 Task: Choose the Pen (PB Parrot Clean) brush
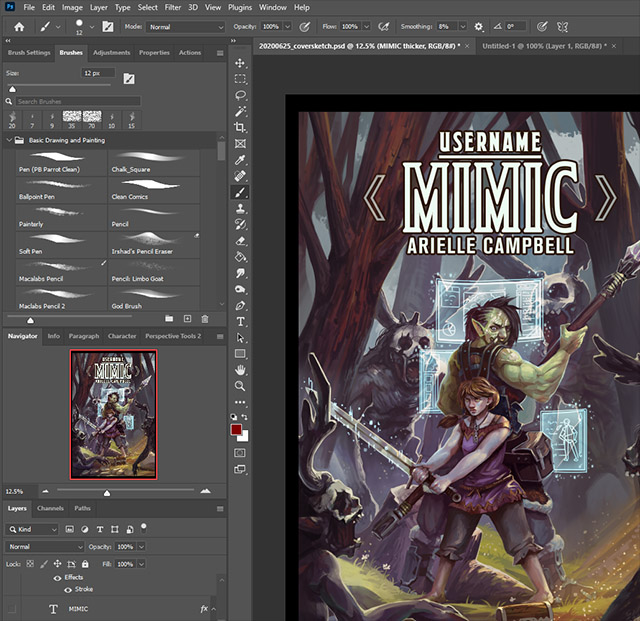tap(61, 163)
